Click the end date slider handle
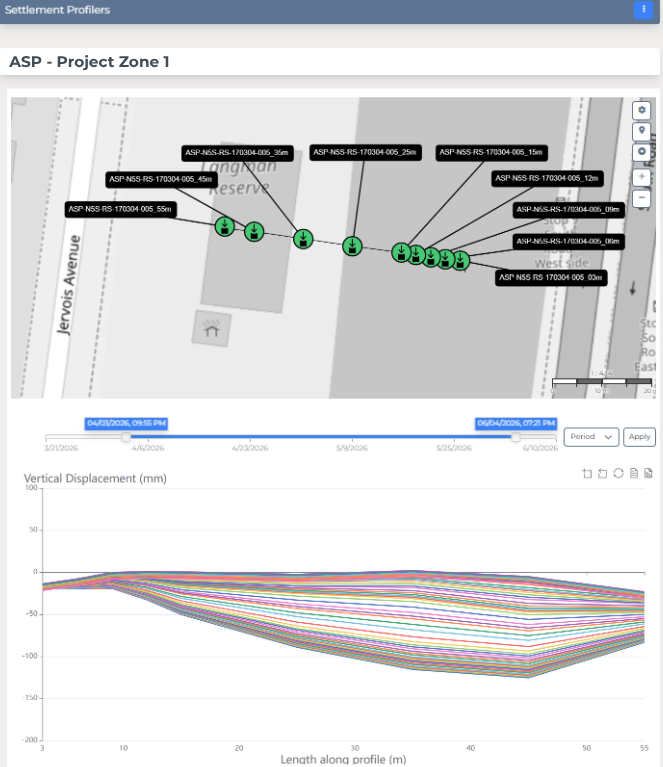 tap(516, 437)
